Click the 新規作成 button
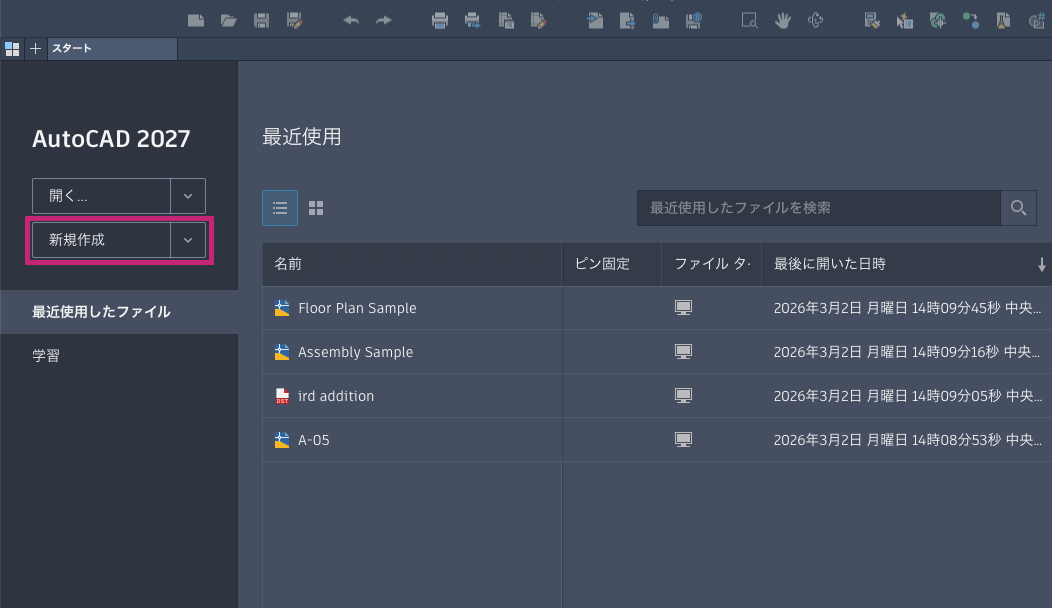The image size is (1052, 608). click(101, 240)
